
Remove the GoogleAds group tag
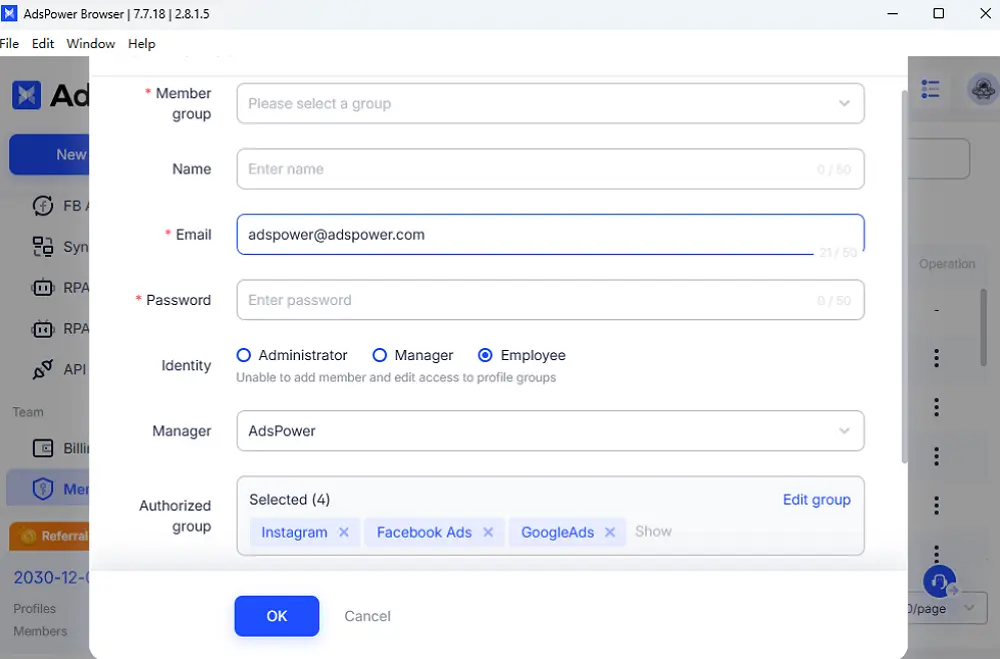pos(610,532)
